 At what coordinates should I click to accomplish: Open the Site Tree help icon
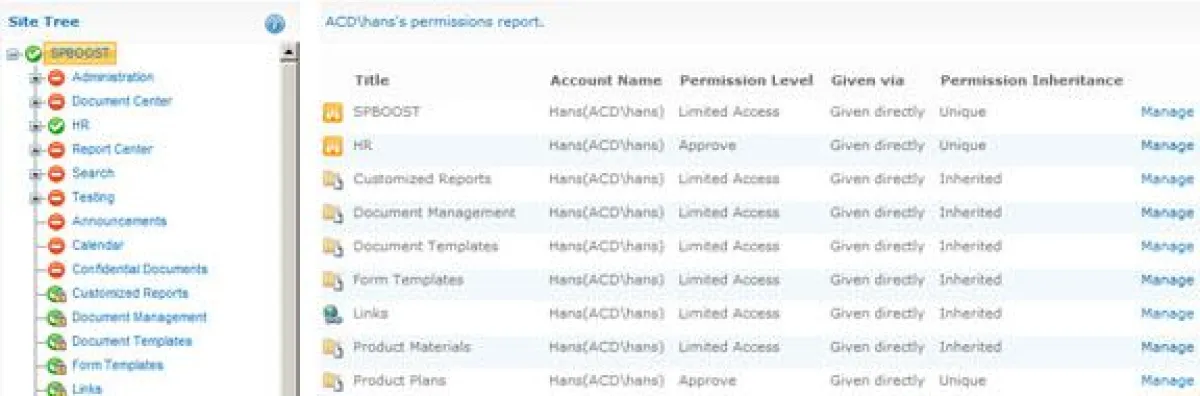[x=275, y=24]
